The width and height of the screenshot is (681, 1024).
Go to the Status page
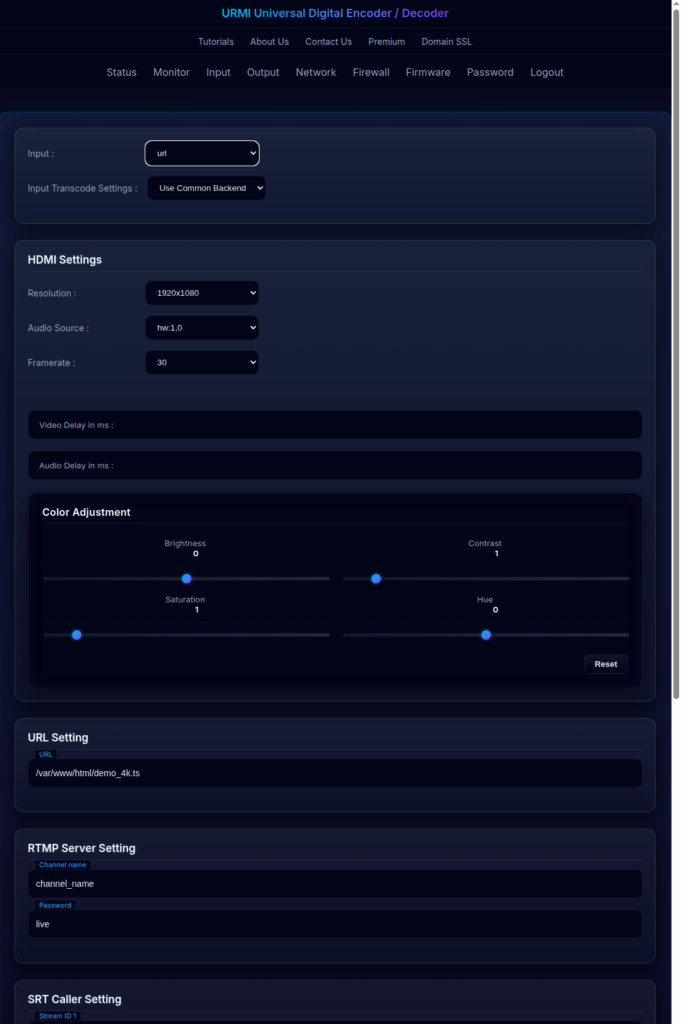[x=121, y=72]
